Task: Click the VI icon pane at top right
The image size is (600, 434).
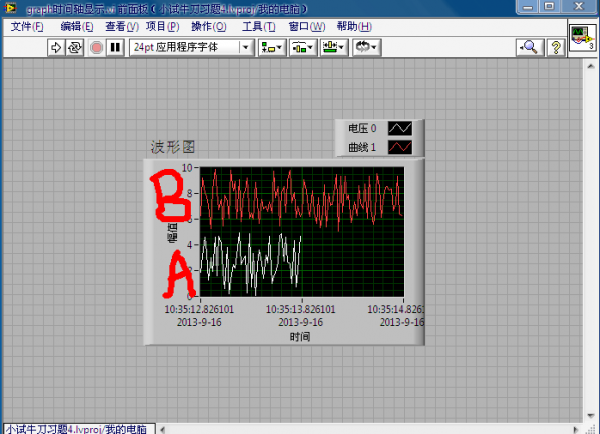Action: click(x=582, y=38)
